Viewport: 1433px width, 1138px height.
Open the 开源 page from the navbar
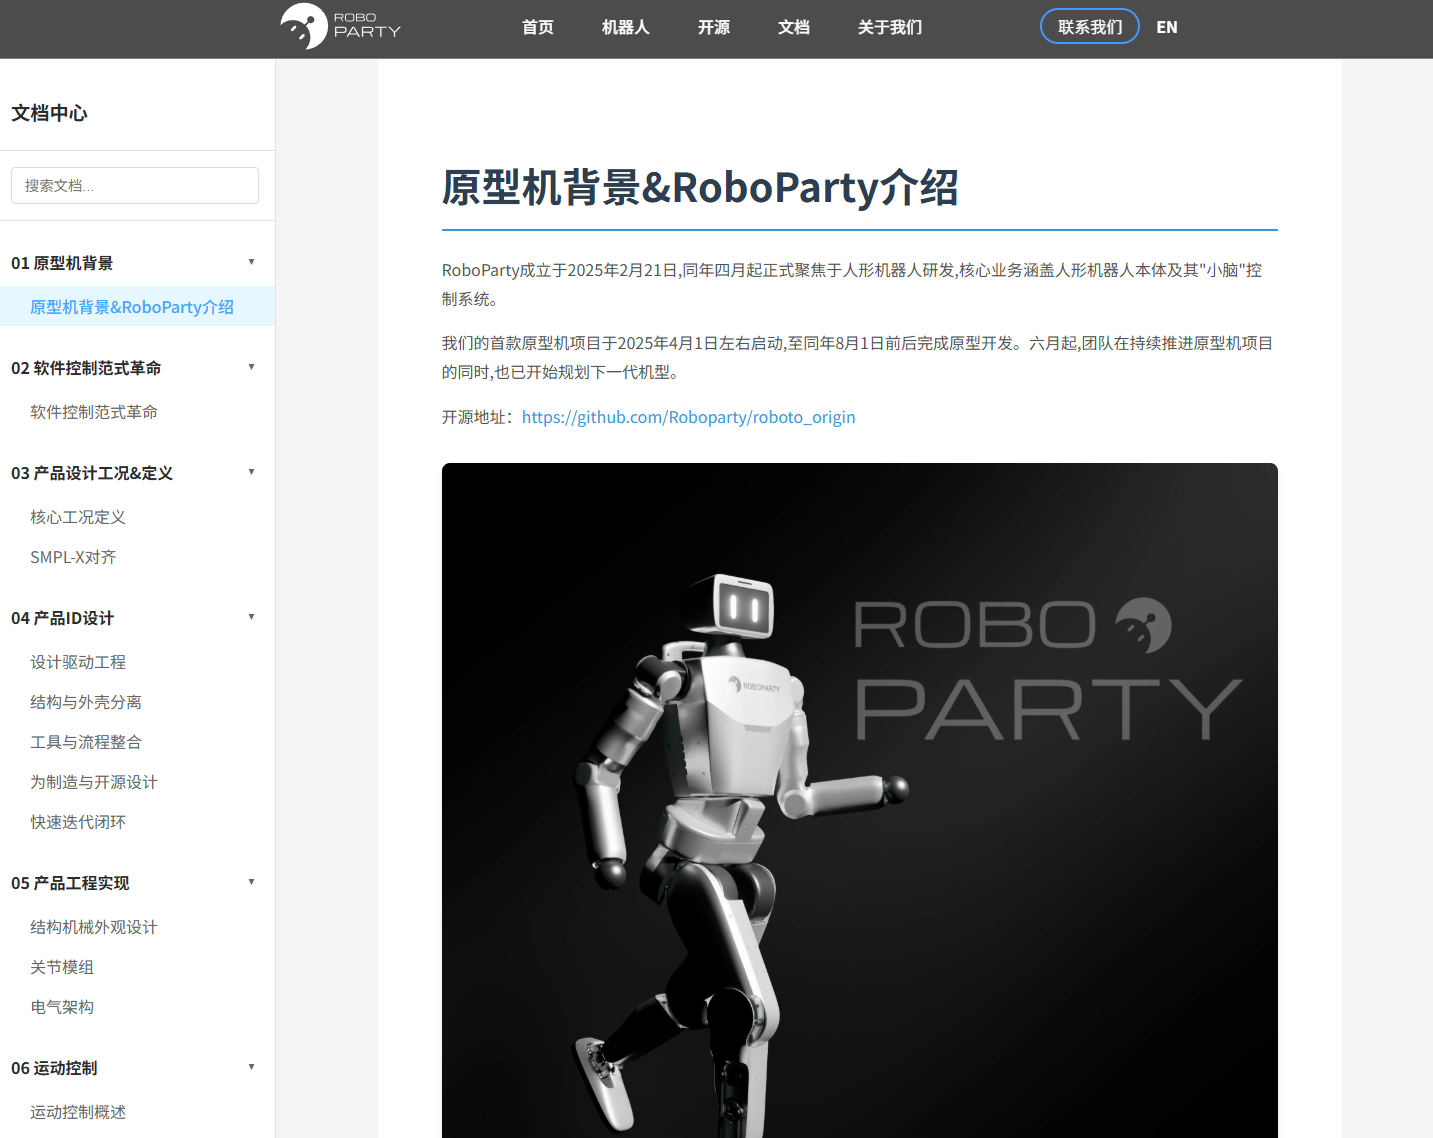pos(713,27)
